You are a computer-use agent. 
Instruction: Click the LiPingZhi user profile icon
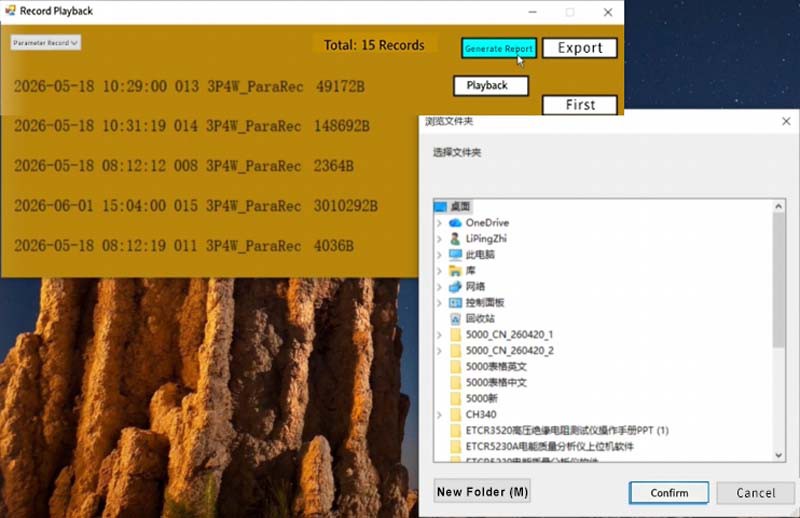coord(455,238)
